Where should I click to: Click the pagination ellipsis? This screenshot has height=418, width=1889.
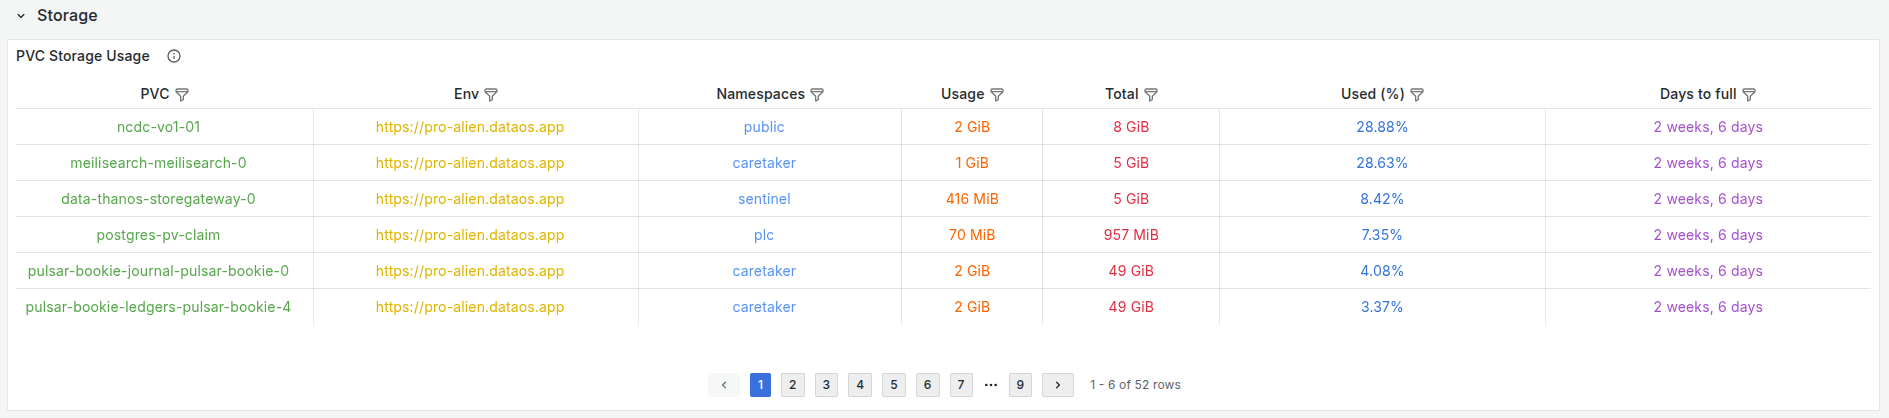[991, 385]
